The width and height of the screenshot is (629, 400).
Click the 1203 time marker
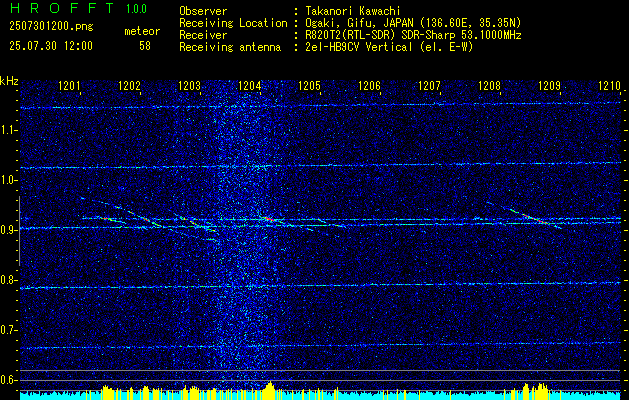coord(189,86)
